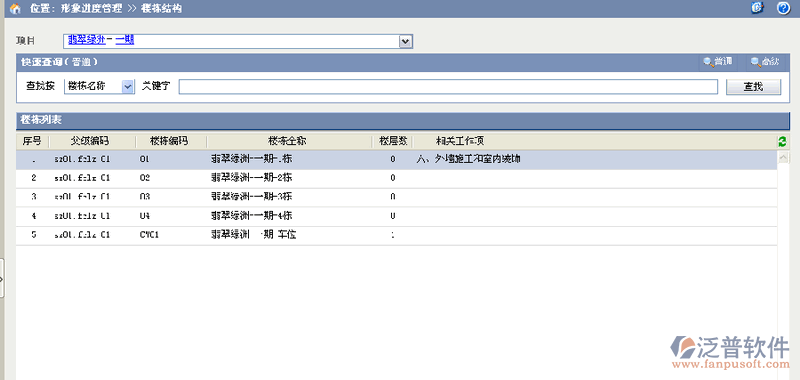Select row for 翡翠绿洲一期4栋
The height and width of the screenshot is (380, 800).
pyautogui.click(x=396, y=216)
